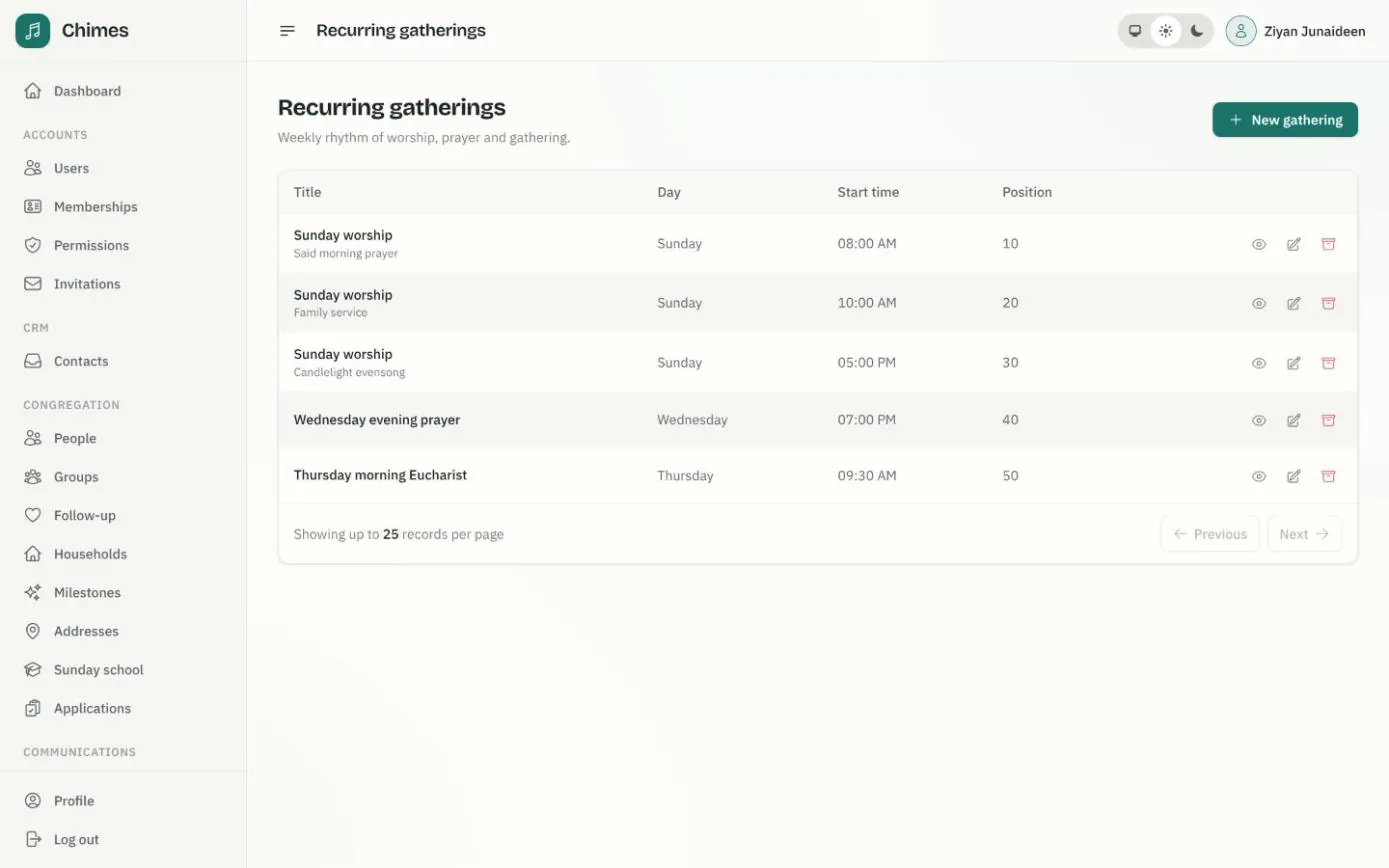Create a New gathering
The image size is (1389, 868).
[x=1285, y=120]
